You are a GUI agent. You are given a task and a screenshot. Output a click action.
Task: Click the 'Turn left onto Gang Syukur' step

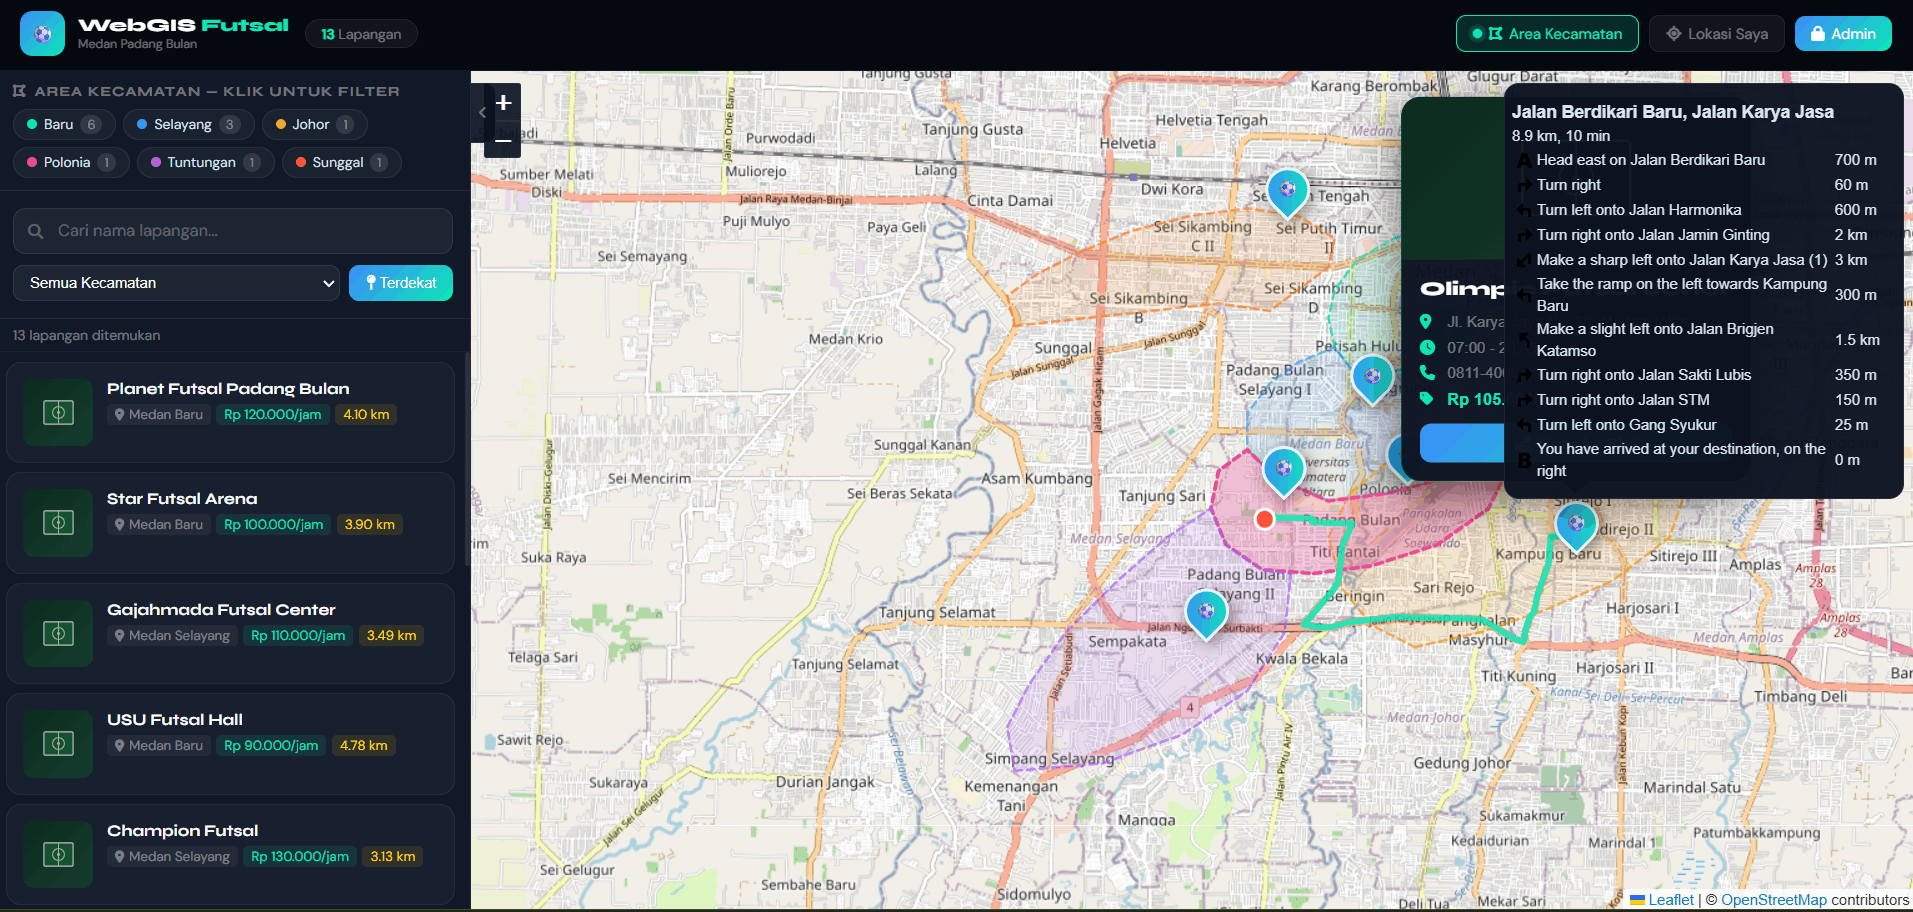tap(1697, 425)
